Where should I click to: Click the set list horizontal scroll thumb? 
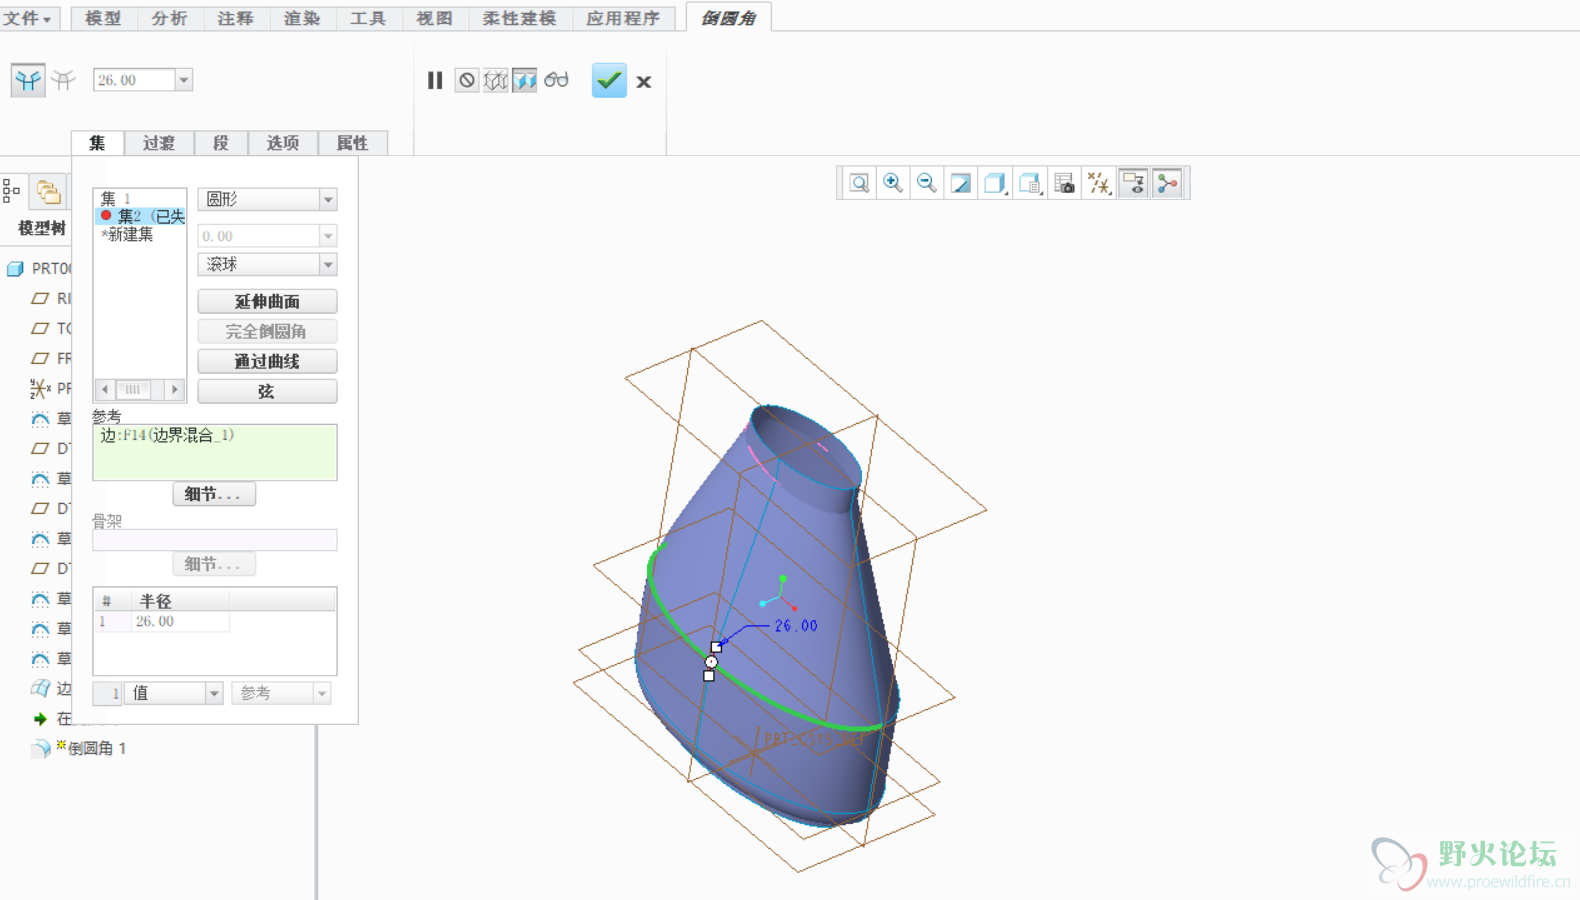pos(132,389)
